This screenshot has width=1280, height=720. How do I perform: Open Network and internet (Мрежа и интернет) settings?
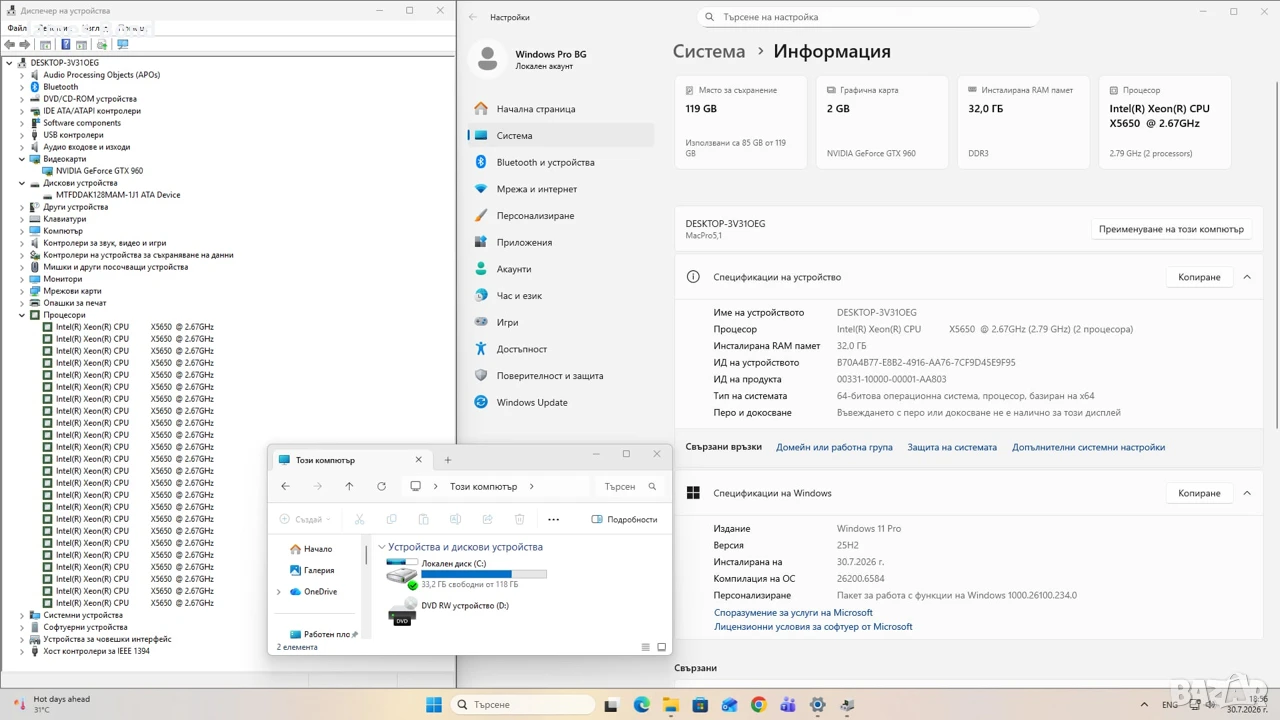click(x=561, y=189)
